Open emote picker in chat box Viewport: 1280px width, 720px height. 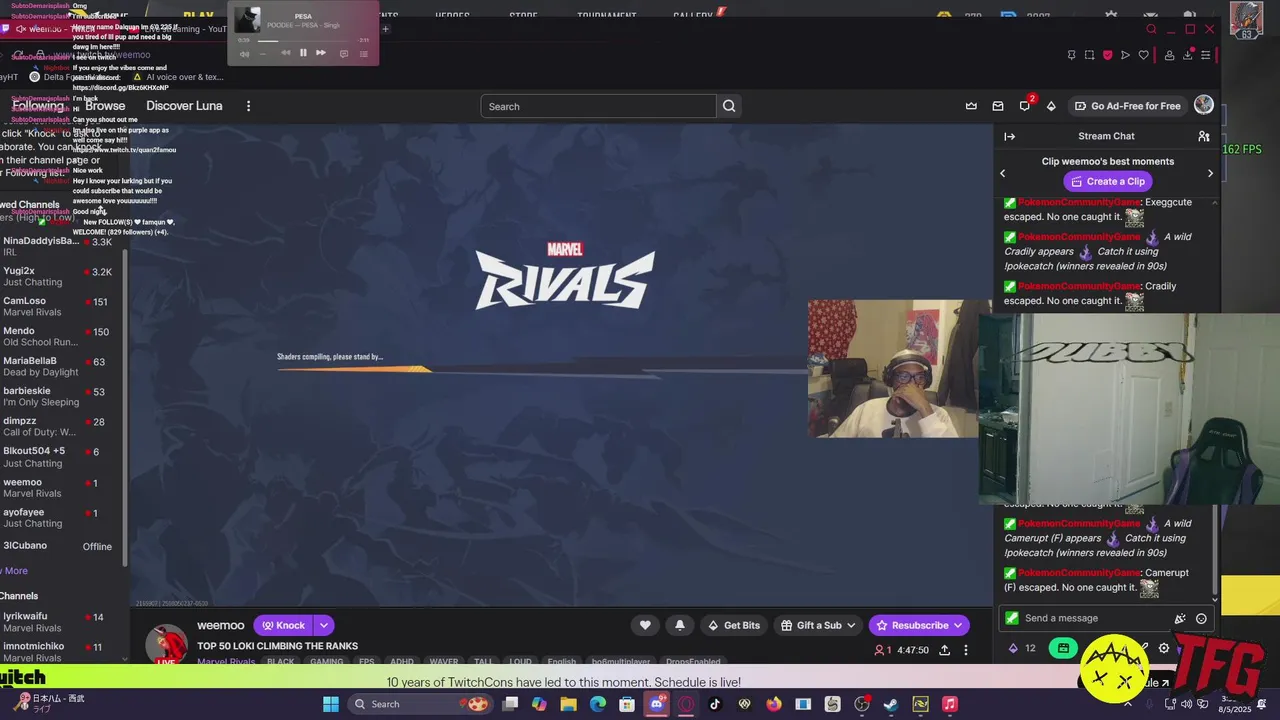(1201, 618)
